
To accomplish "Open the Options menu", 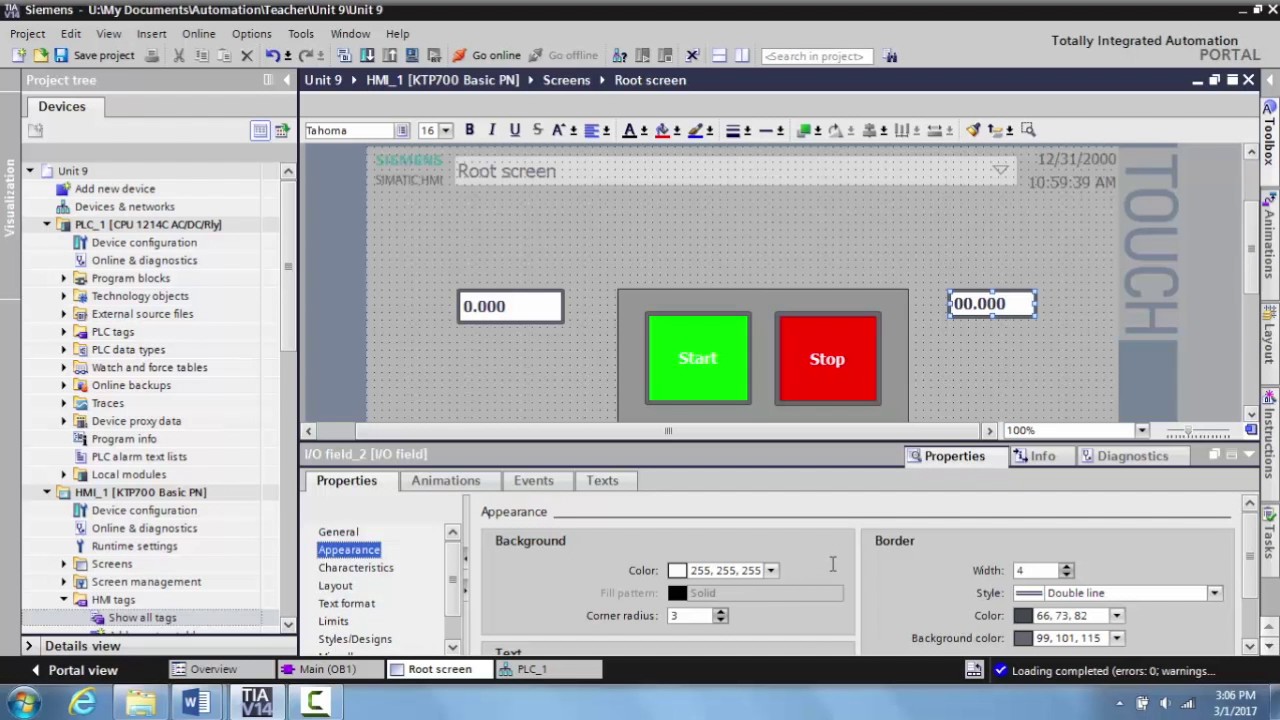I will pos(251,34).
